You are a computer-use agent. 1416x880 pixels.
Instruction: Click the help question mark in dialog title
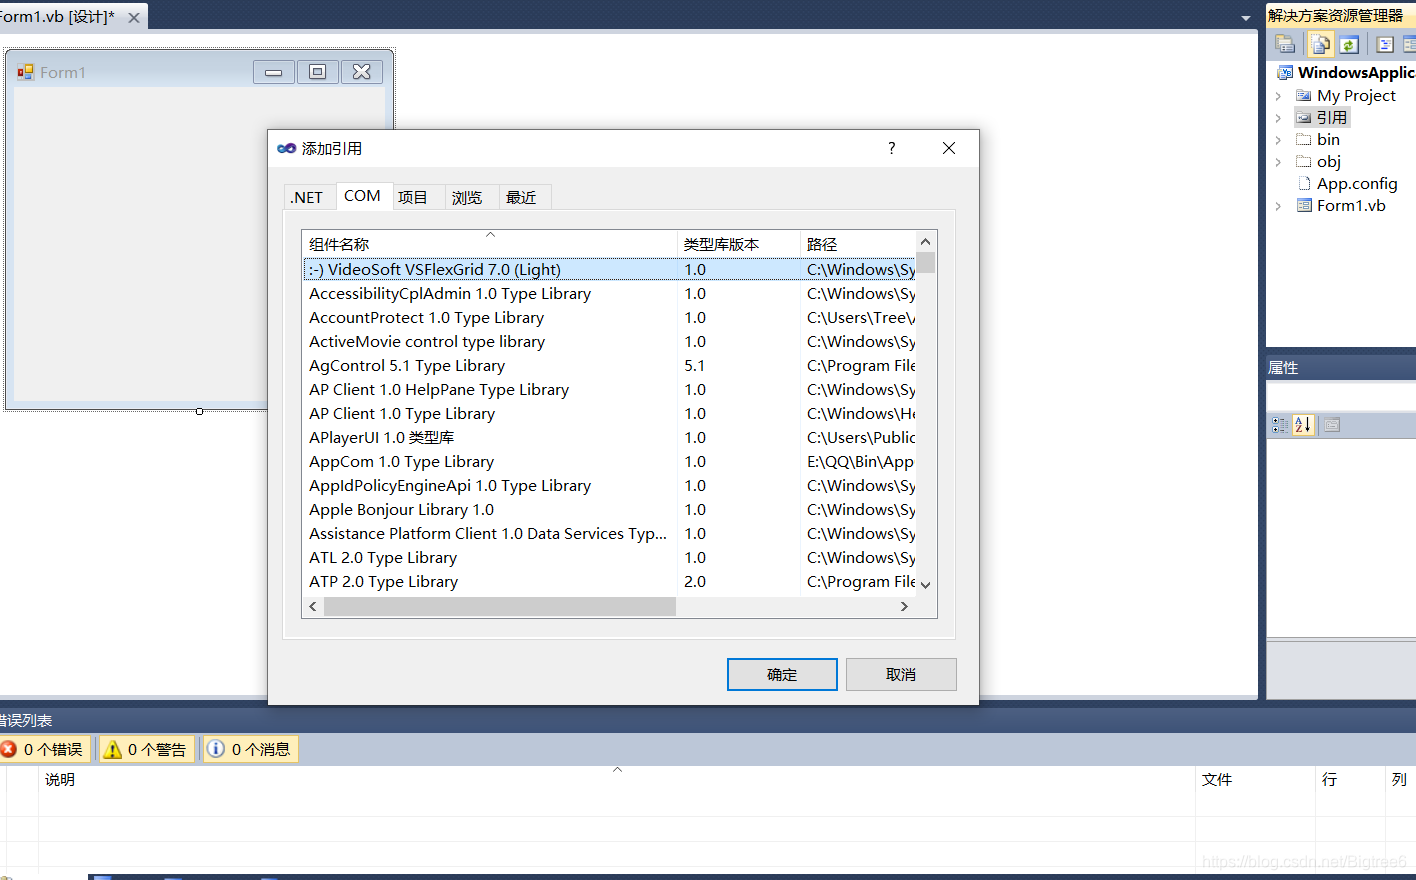click(892, 148)
